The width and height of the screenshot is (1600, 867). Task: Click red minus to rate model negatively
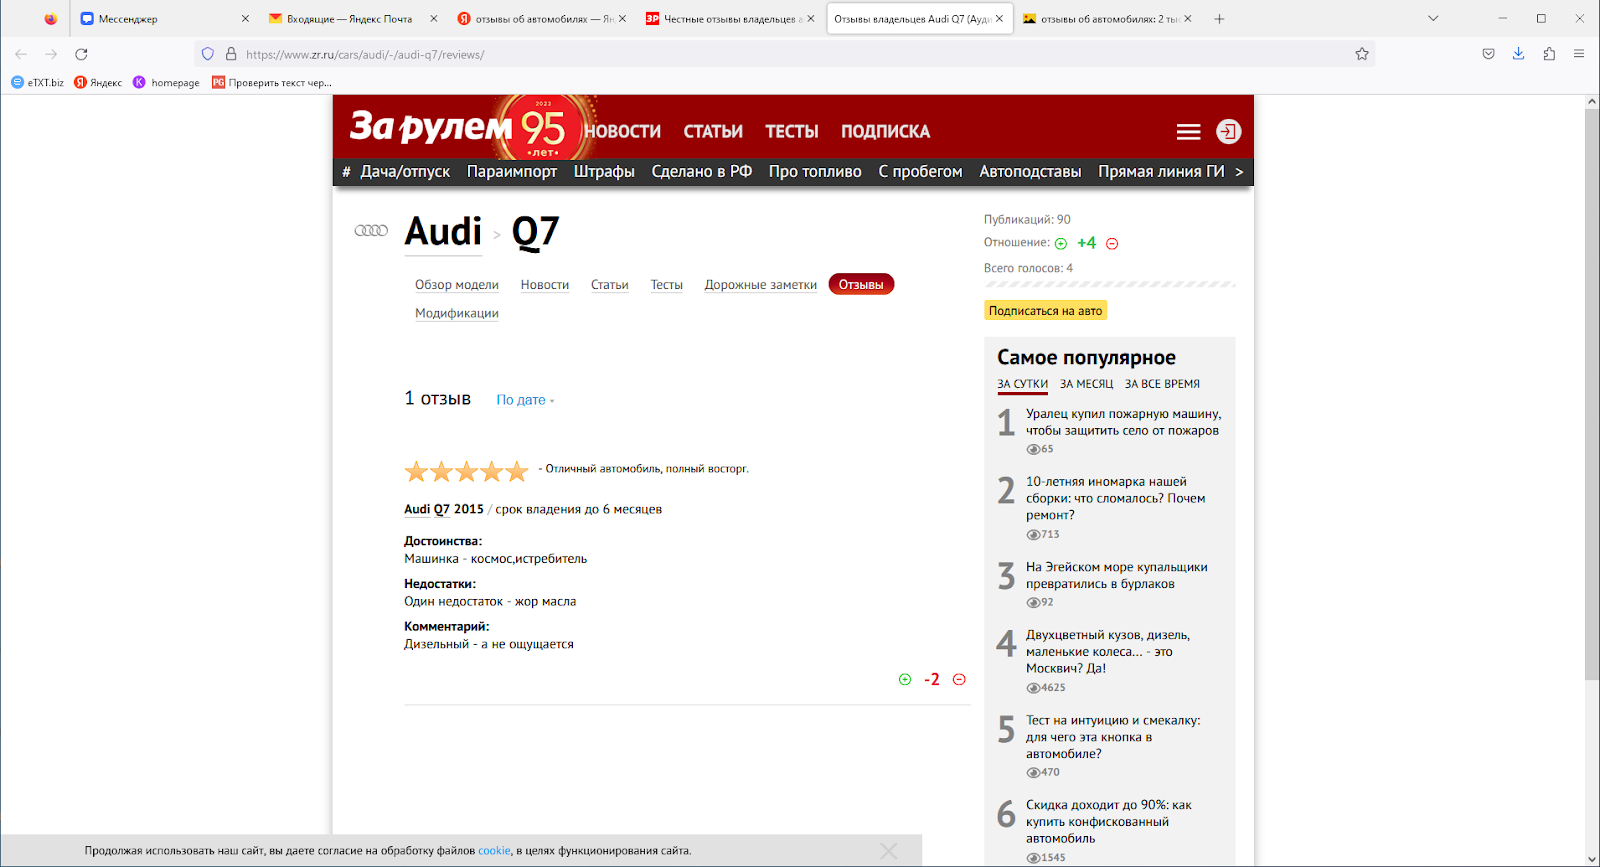click(1112, 244)
